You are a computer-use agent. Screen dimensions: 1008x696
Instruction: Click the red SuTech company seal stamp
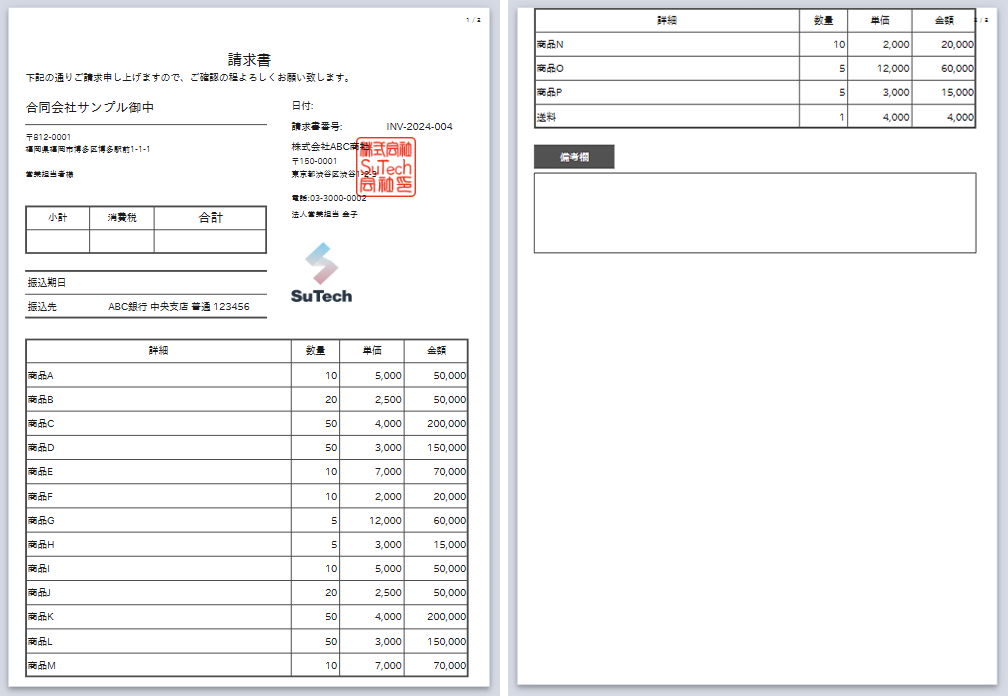pyautogui.click(x=386, y=168)
